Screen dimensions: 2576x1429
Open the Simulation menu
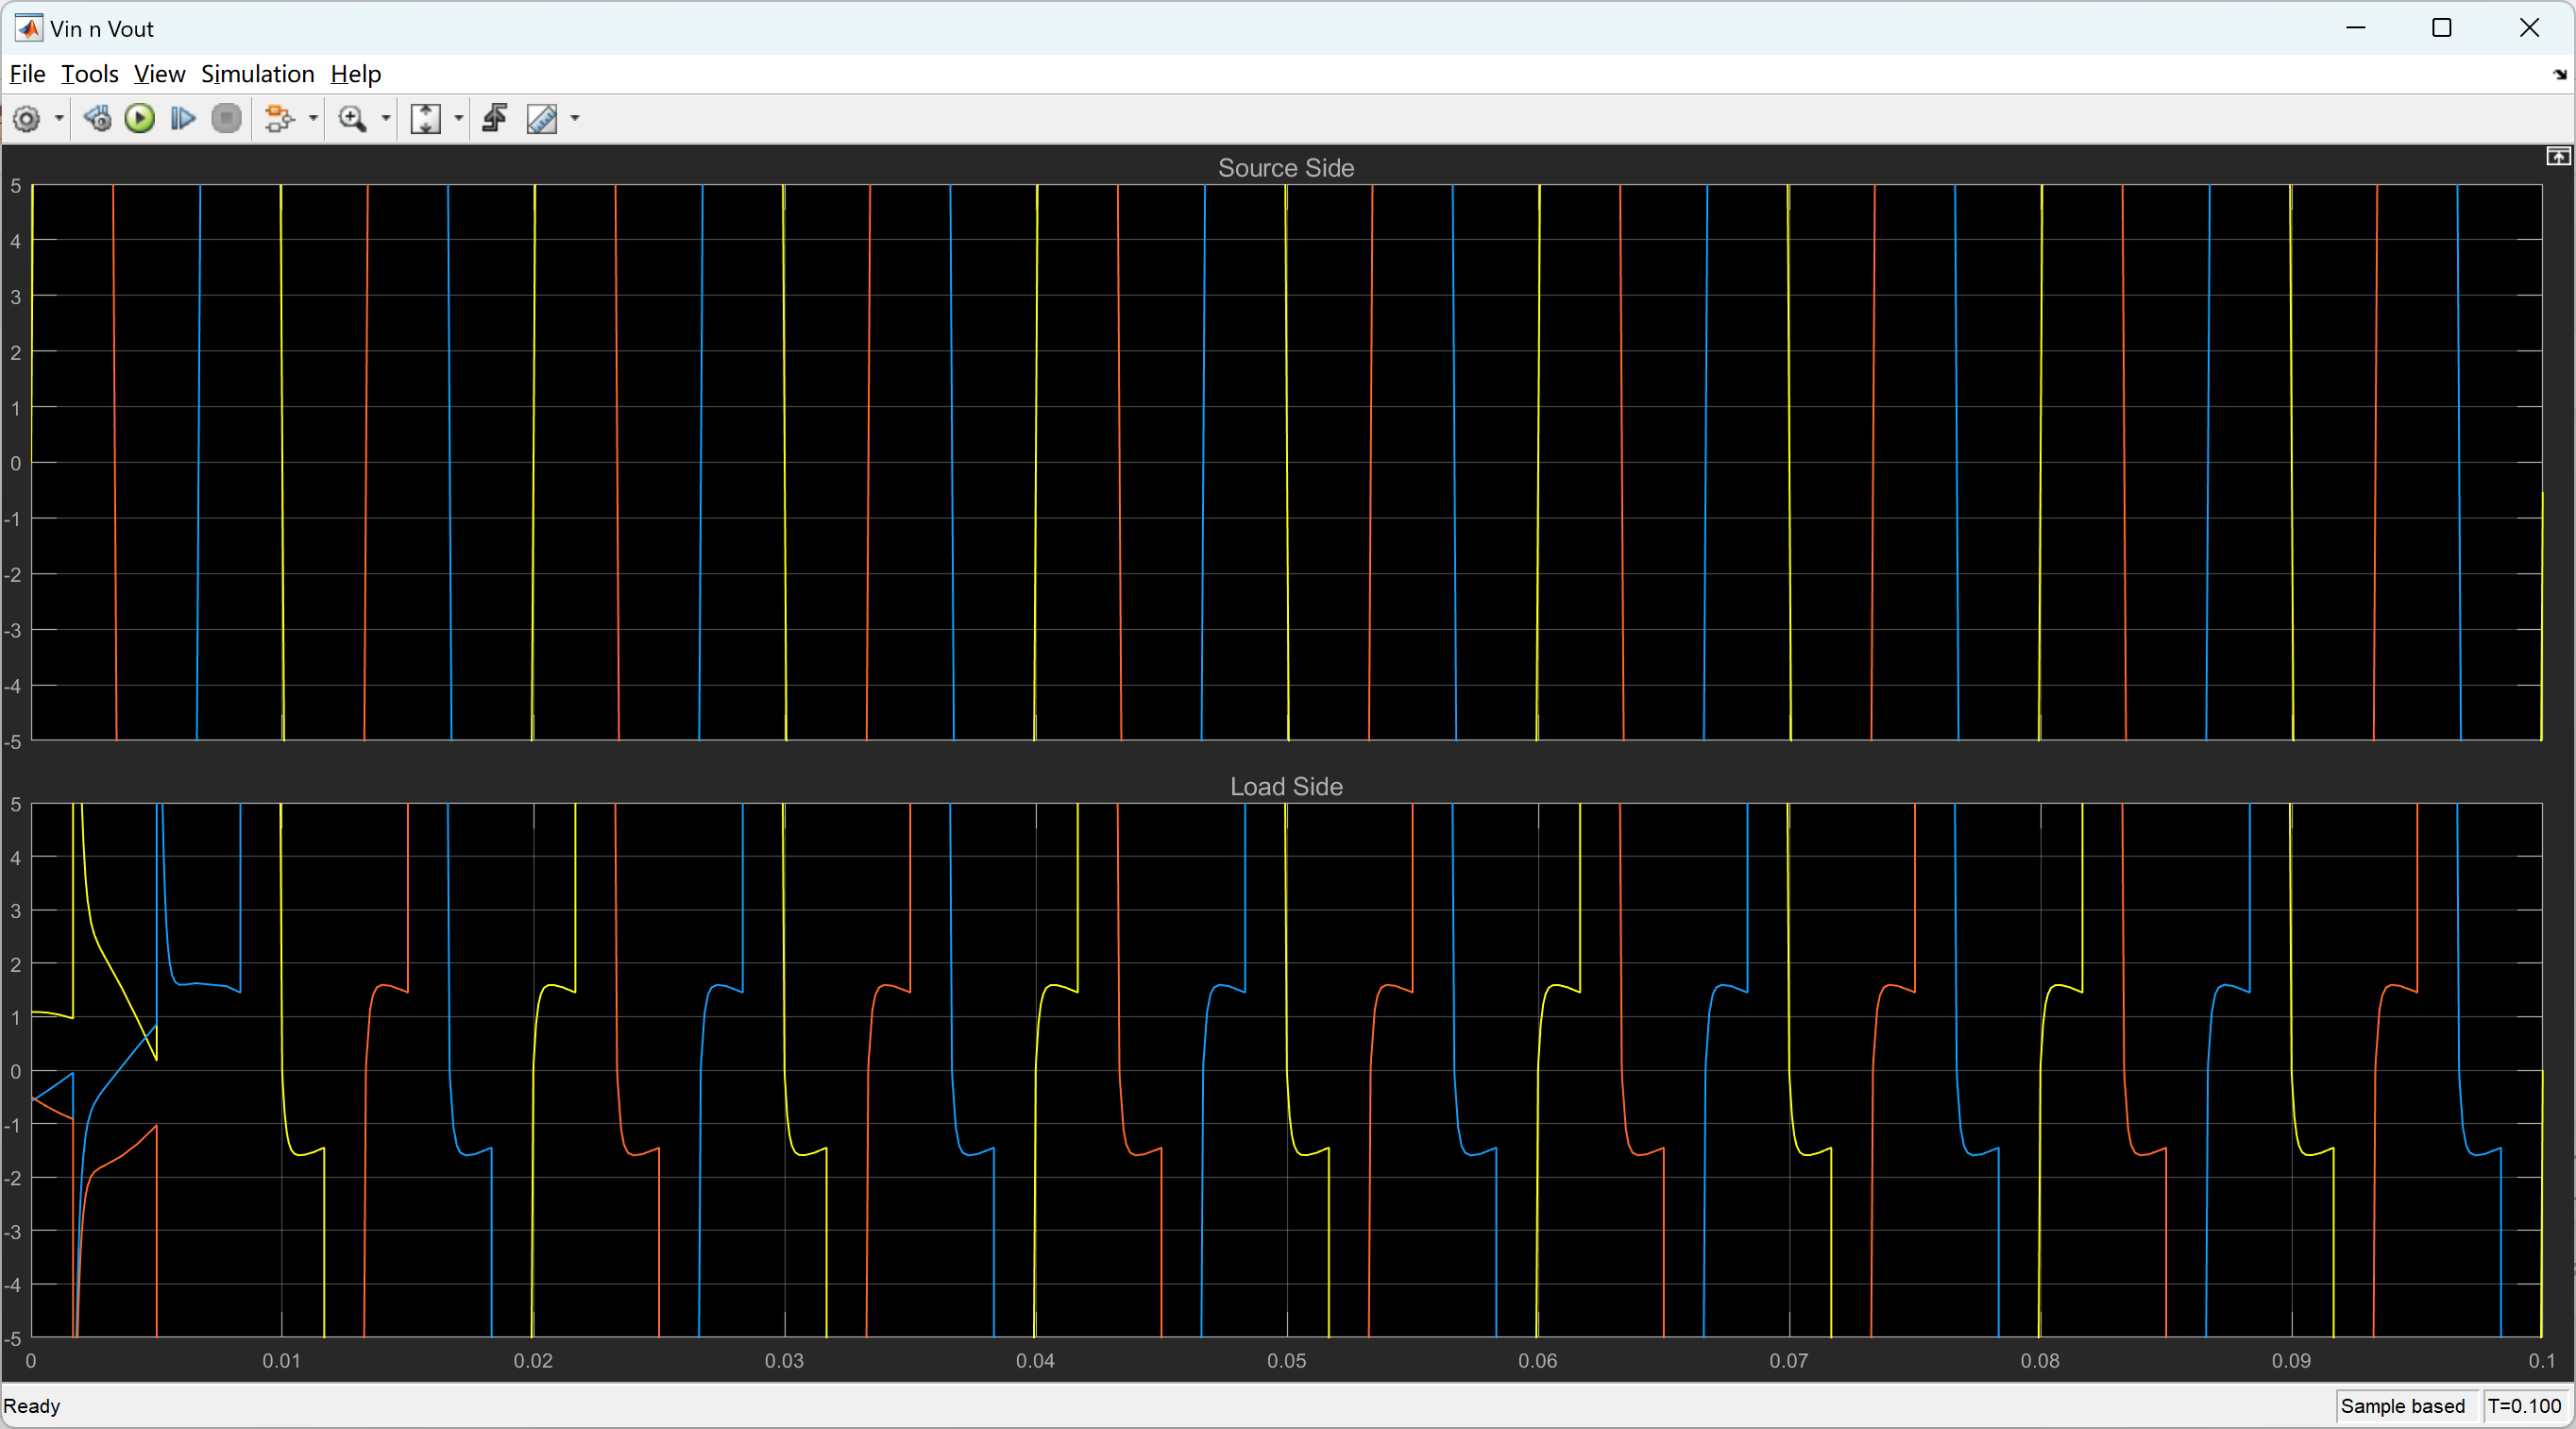coord(257,74)
